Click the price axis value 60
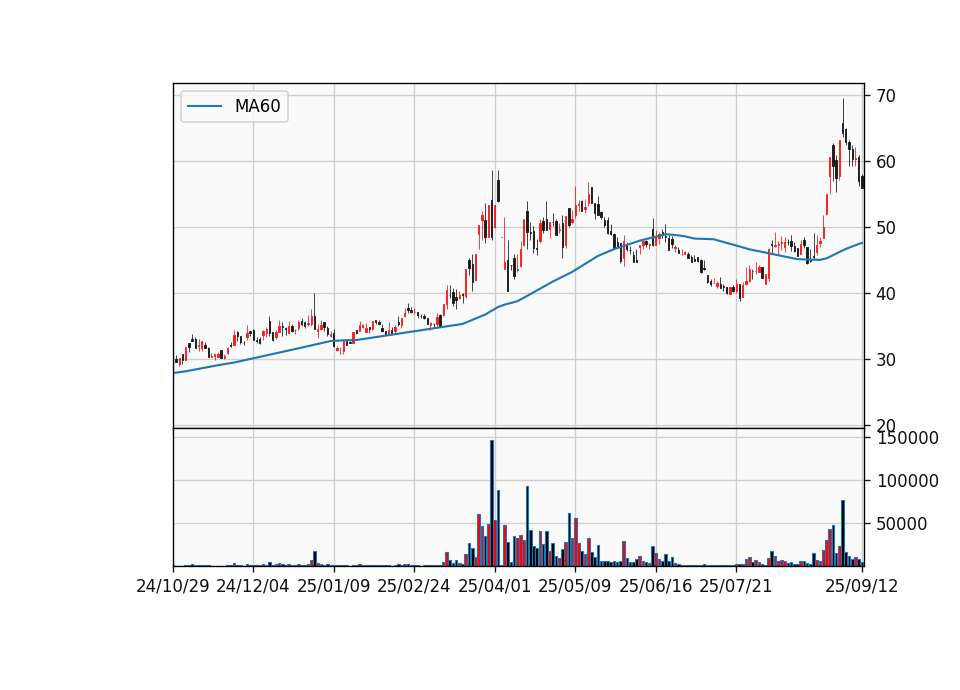Image resolution: width=960 pixels, height=690 pixels. (x=886, y=162)
